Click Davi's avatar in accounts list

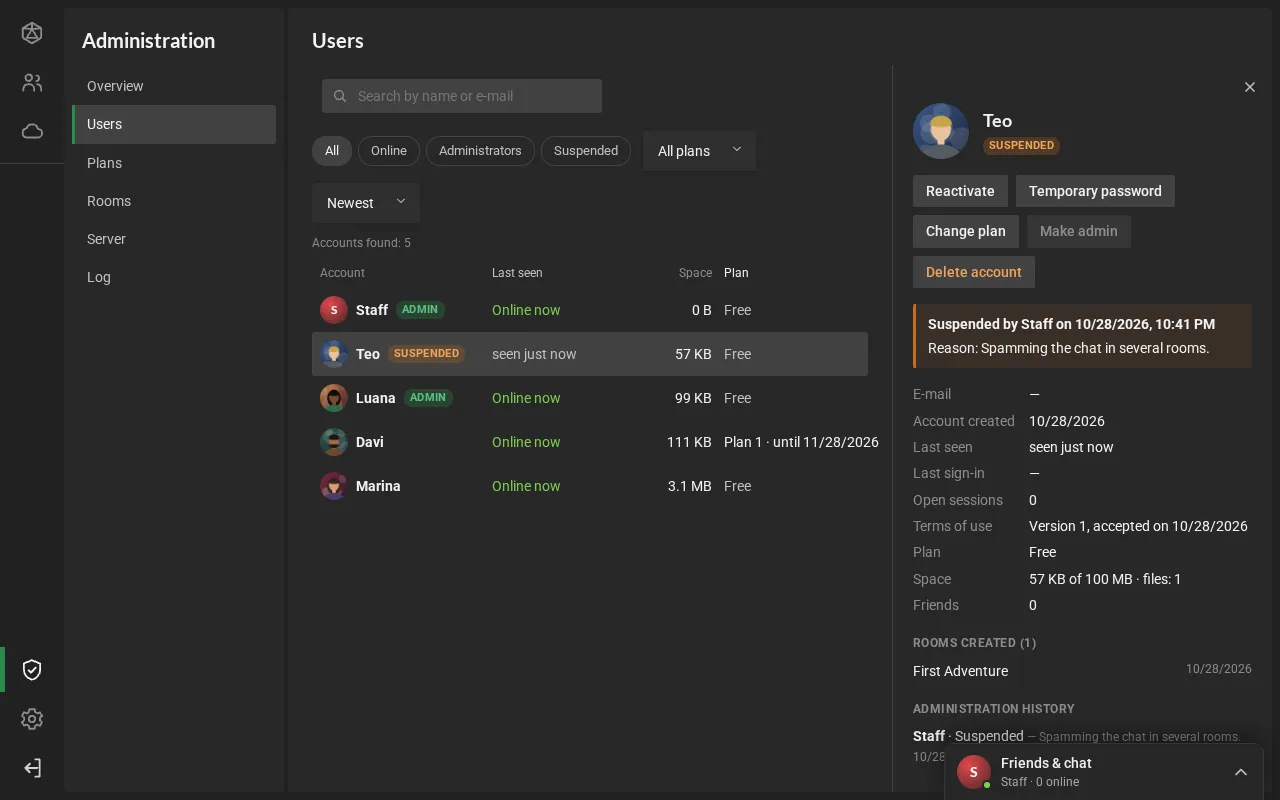pyautogui.click(x=334, y=442)
